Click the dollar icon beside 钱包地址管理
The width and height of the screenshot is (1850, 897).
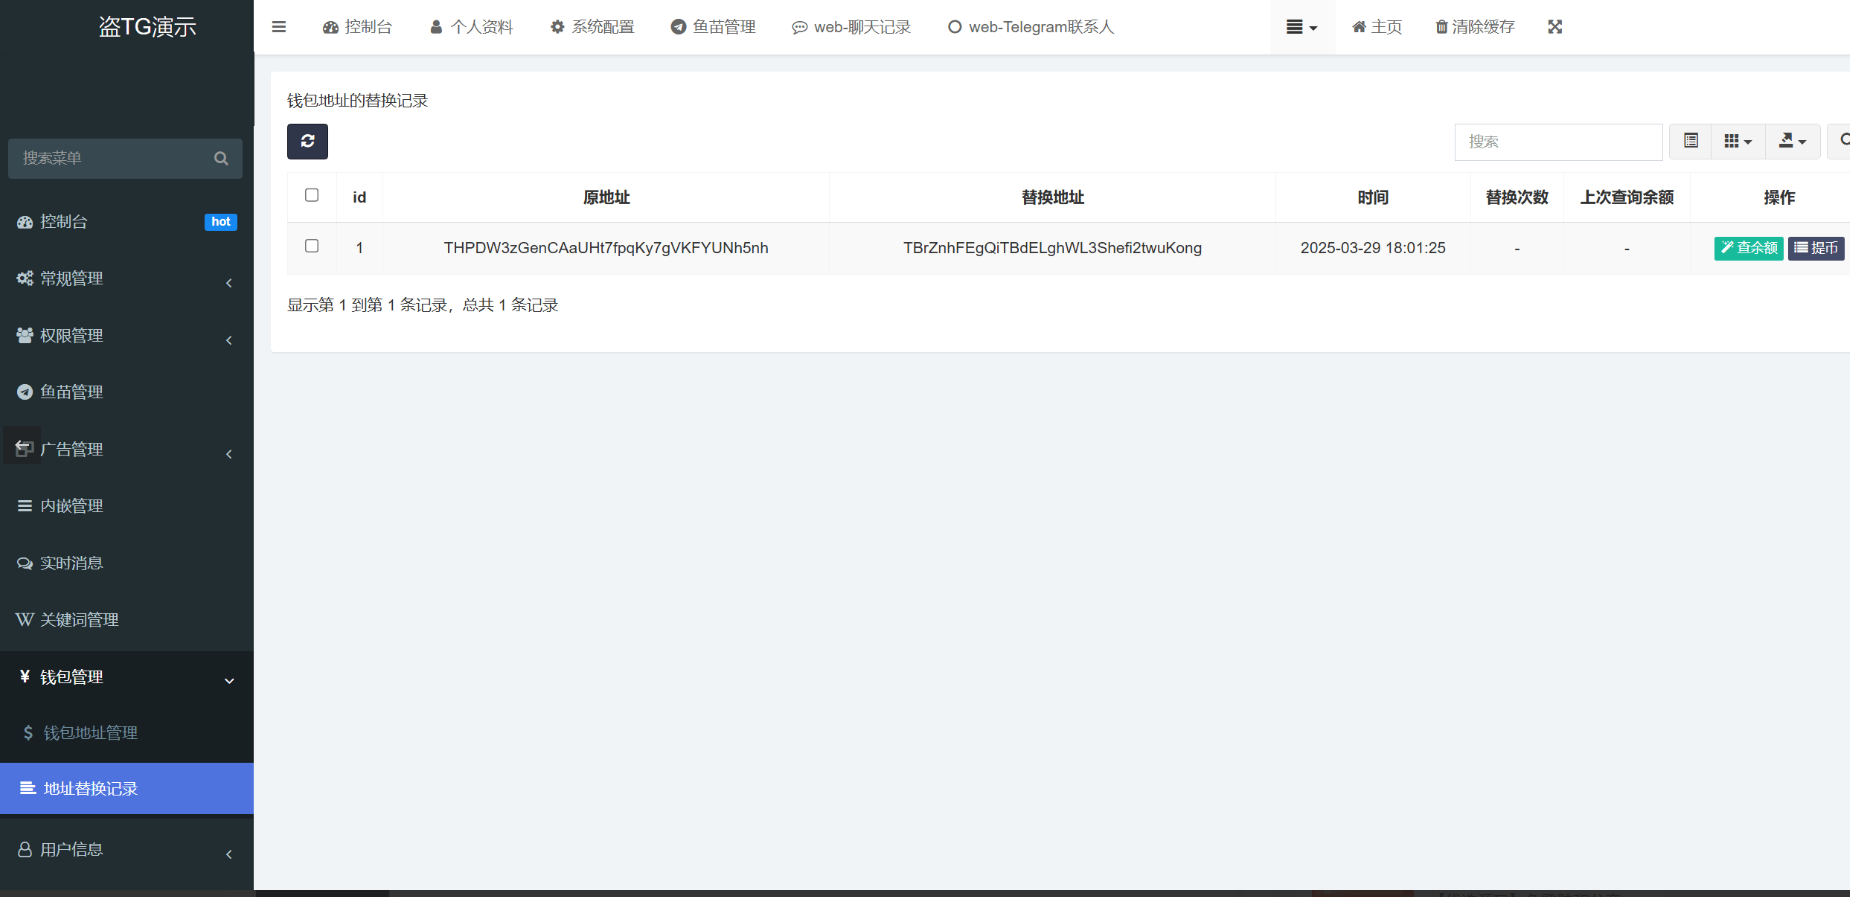28,733
